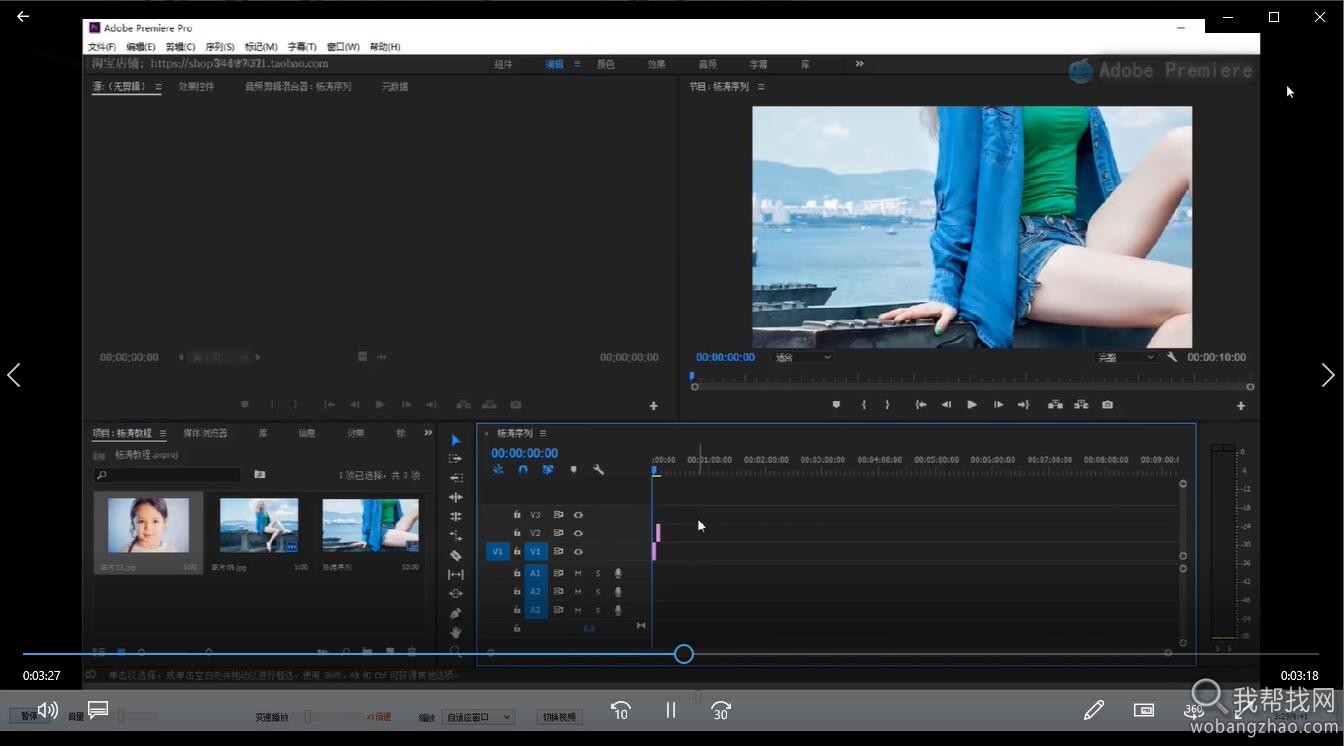Open Program monitor button editor plus
This screenshot has width=1344, height=746.
click(1241, 406)
